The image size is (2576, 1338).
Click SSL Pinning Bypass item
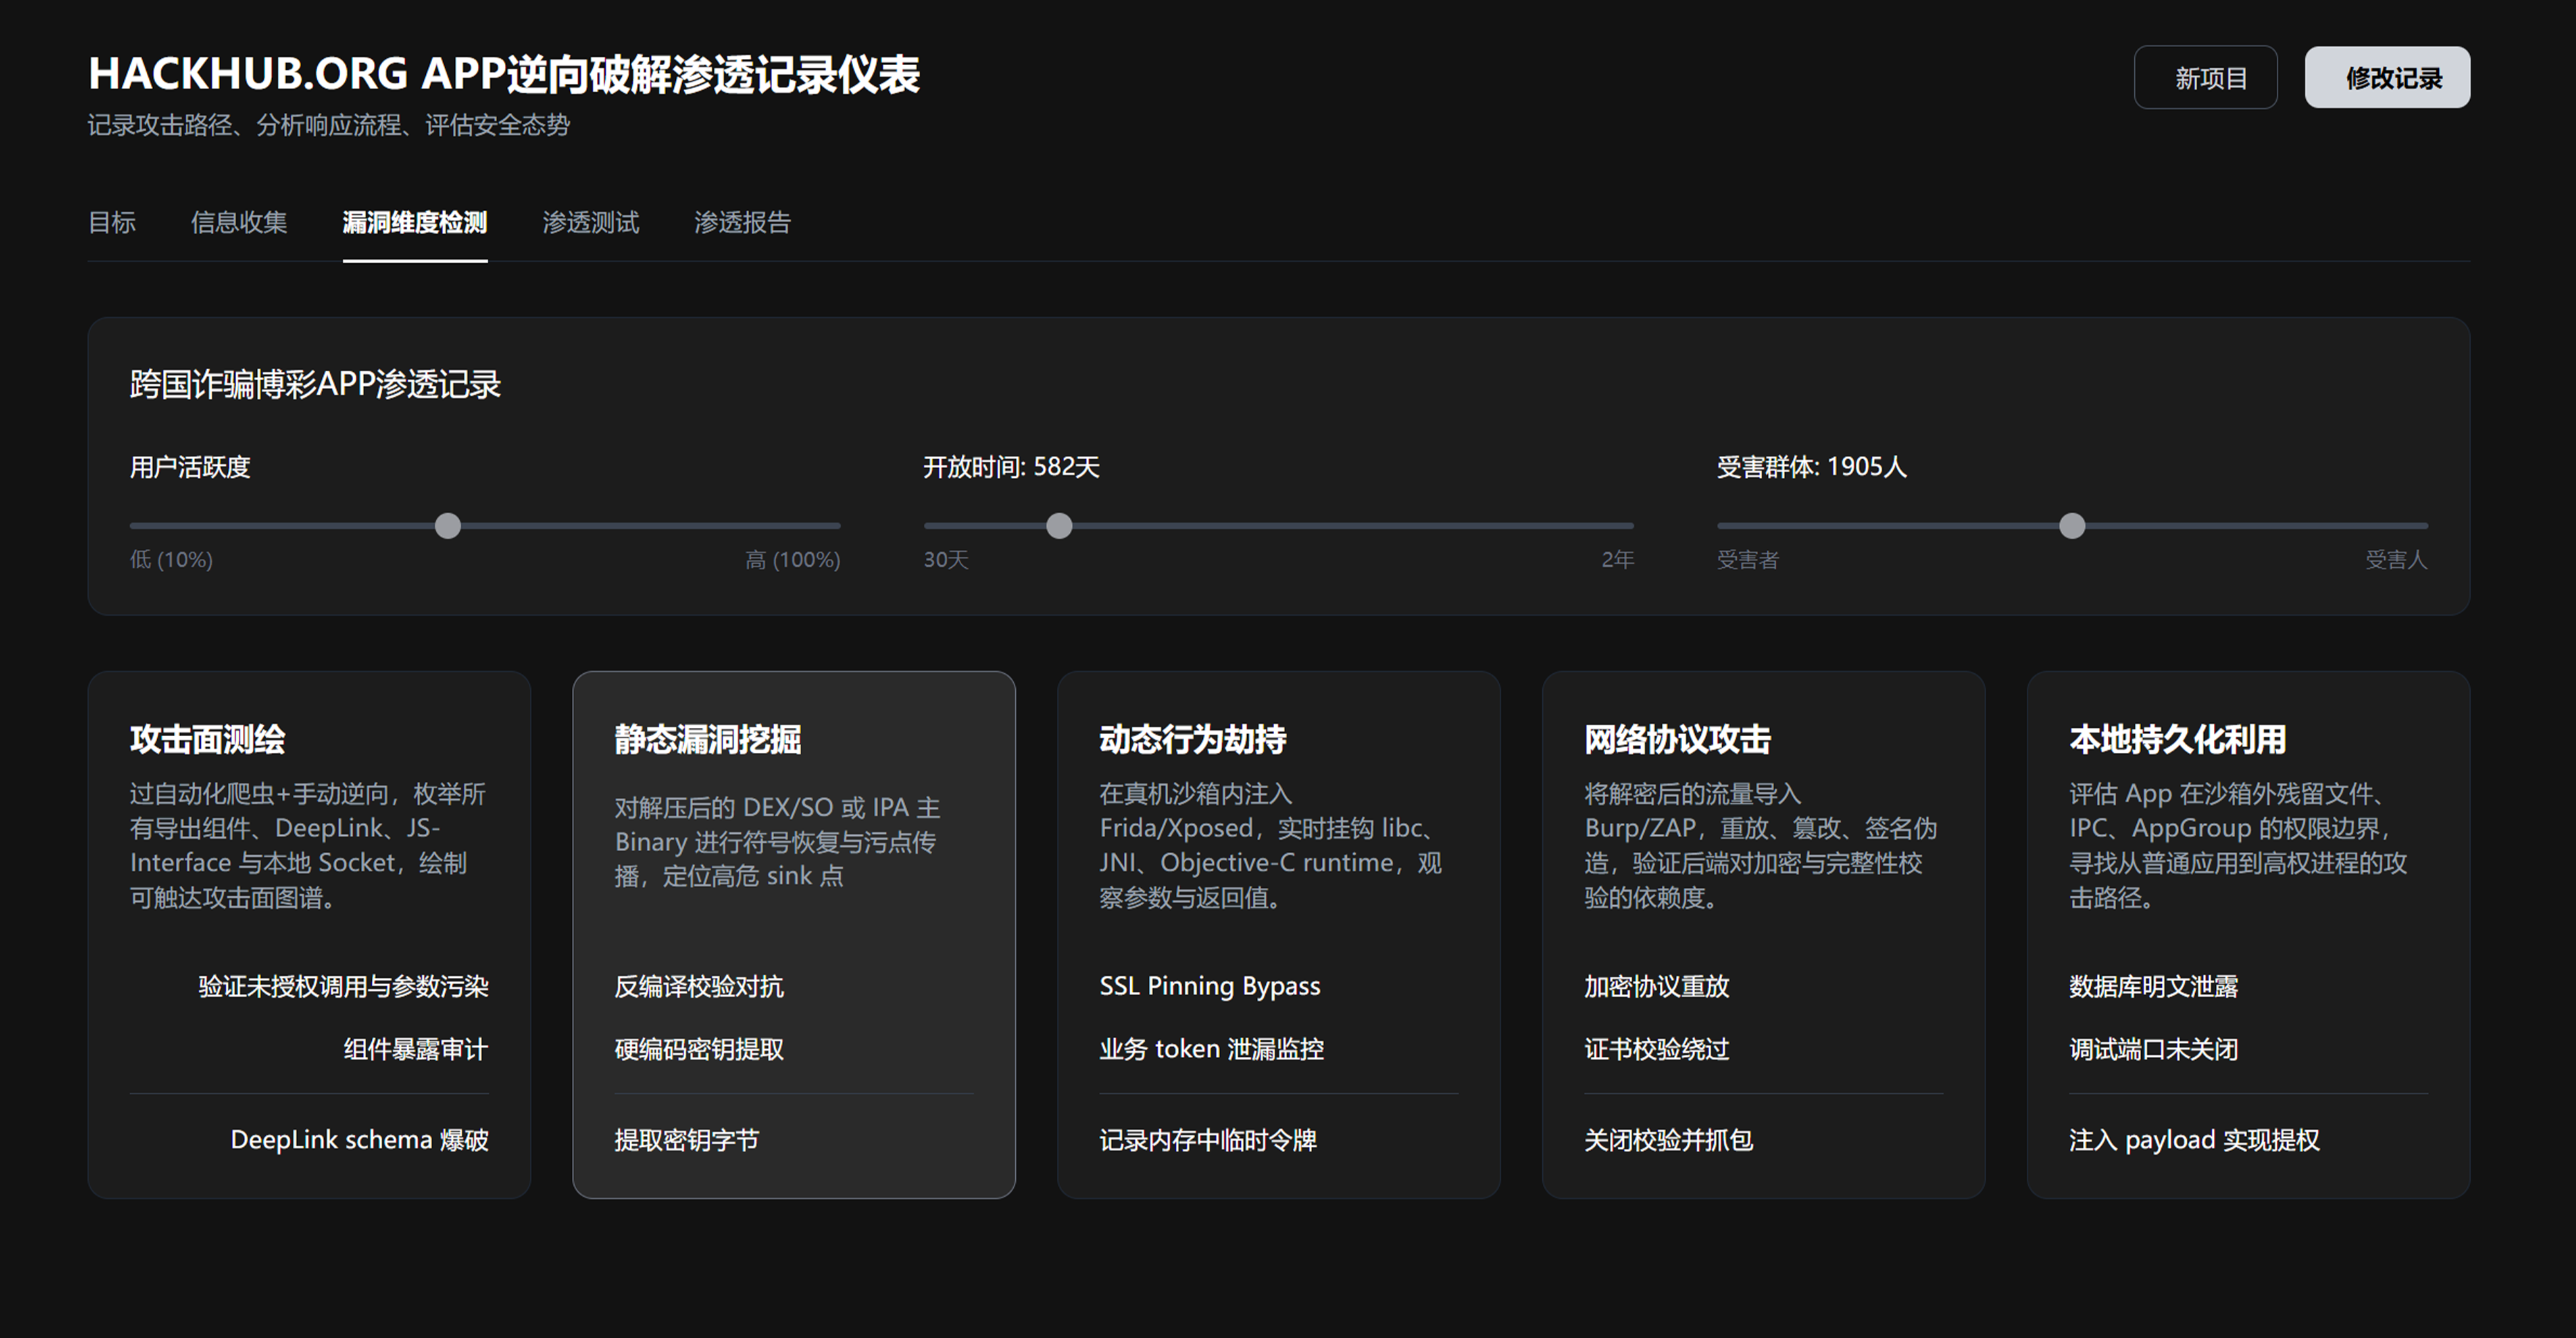(1210, 986)
